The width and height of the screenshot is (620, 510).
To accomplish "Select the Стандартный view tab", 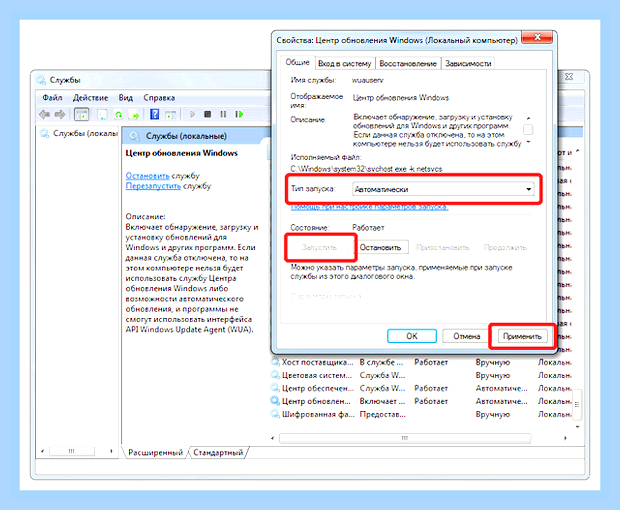I will pyautogui.click(x=218, y=452).
